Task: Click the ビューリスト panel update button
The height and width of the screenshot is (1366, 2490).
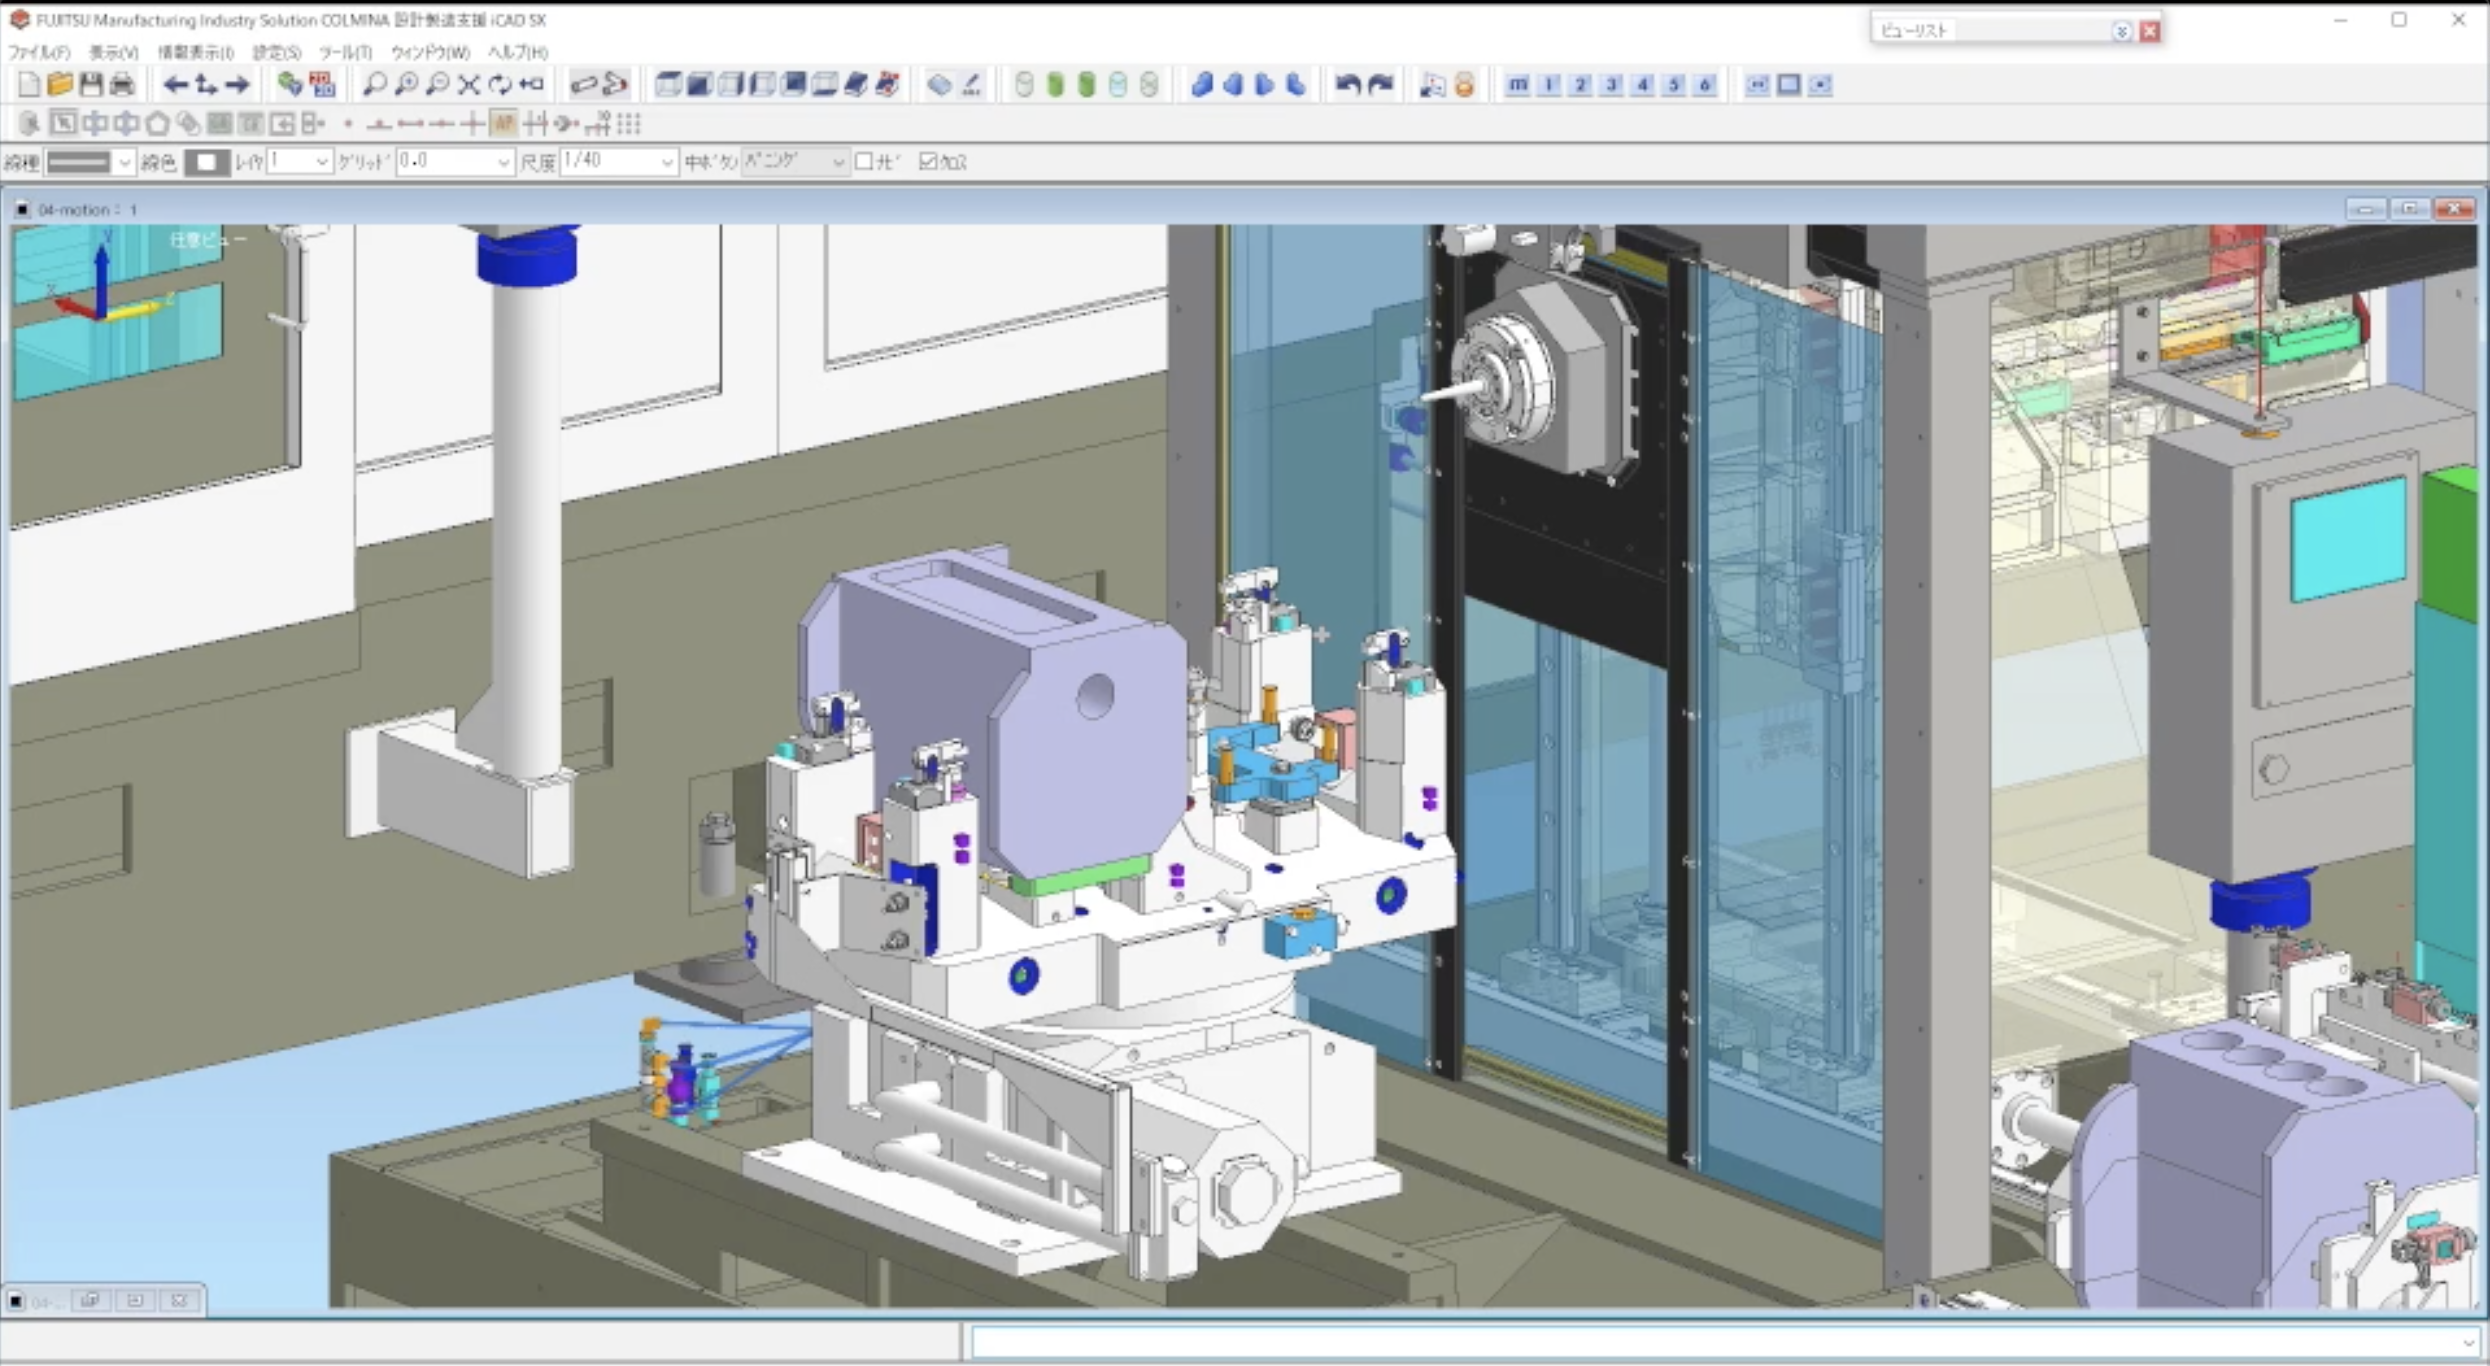Action: pyautogui.click(x=2121, y=30)
